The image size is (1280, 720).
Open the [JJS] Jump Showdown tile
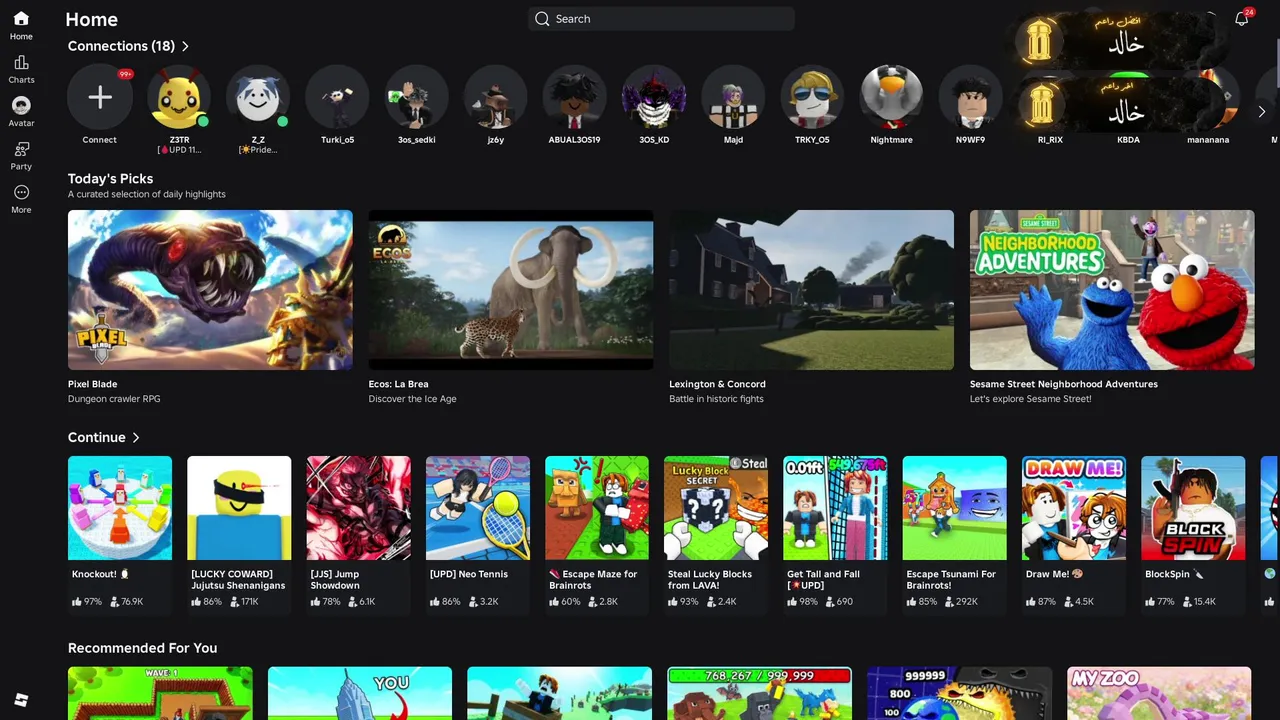click(x=358, y=508)
